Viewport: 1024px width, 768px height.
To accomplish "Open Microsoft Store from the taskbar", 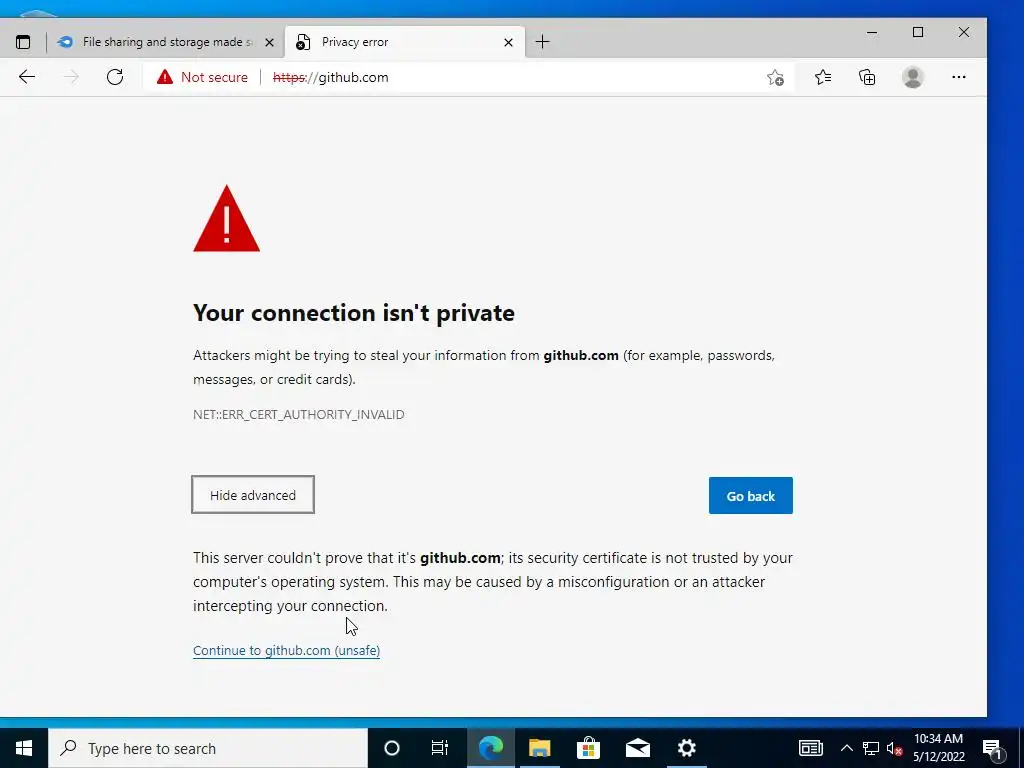I will point(588,748).
